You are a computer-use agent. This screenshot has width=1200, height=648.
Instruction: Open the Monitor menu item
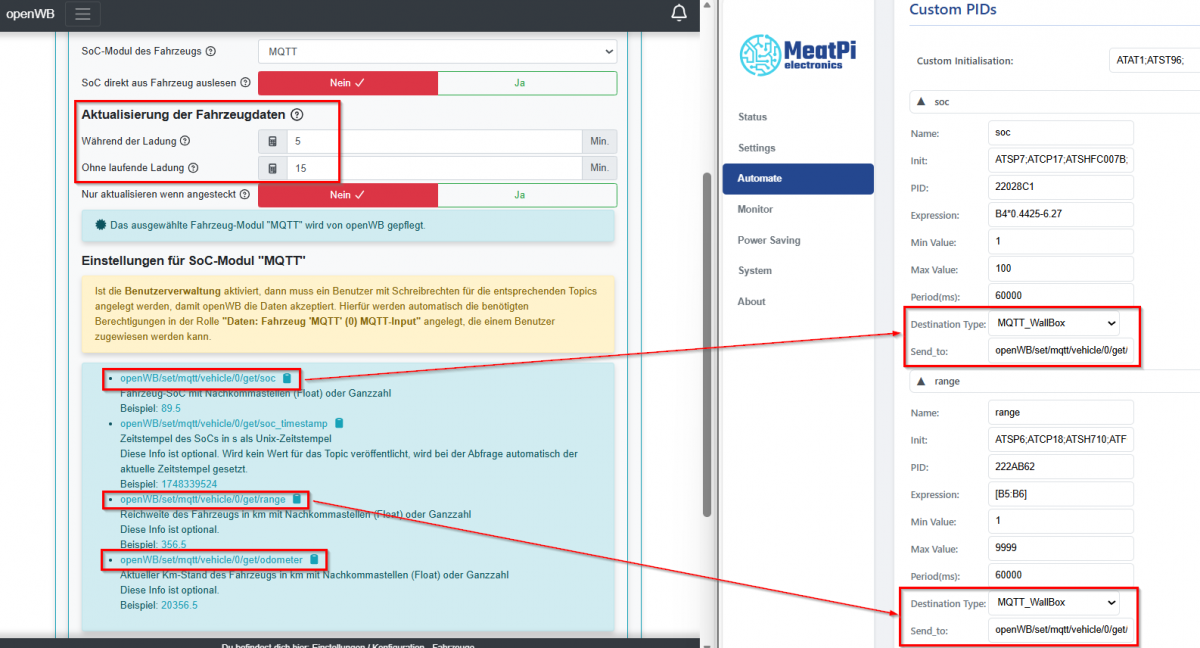(x=755, y=209)
